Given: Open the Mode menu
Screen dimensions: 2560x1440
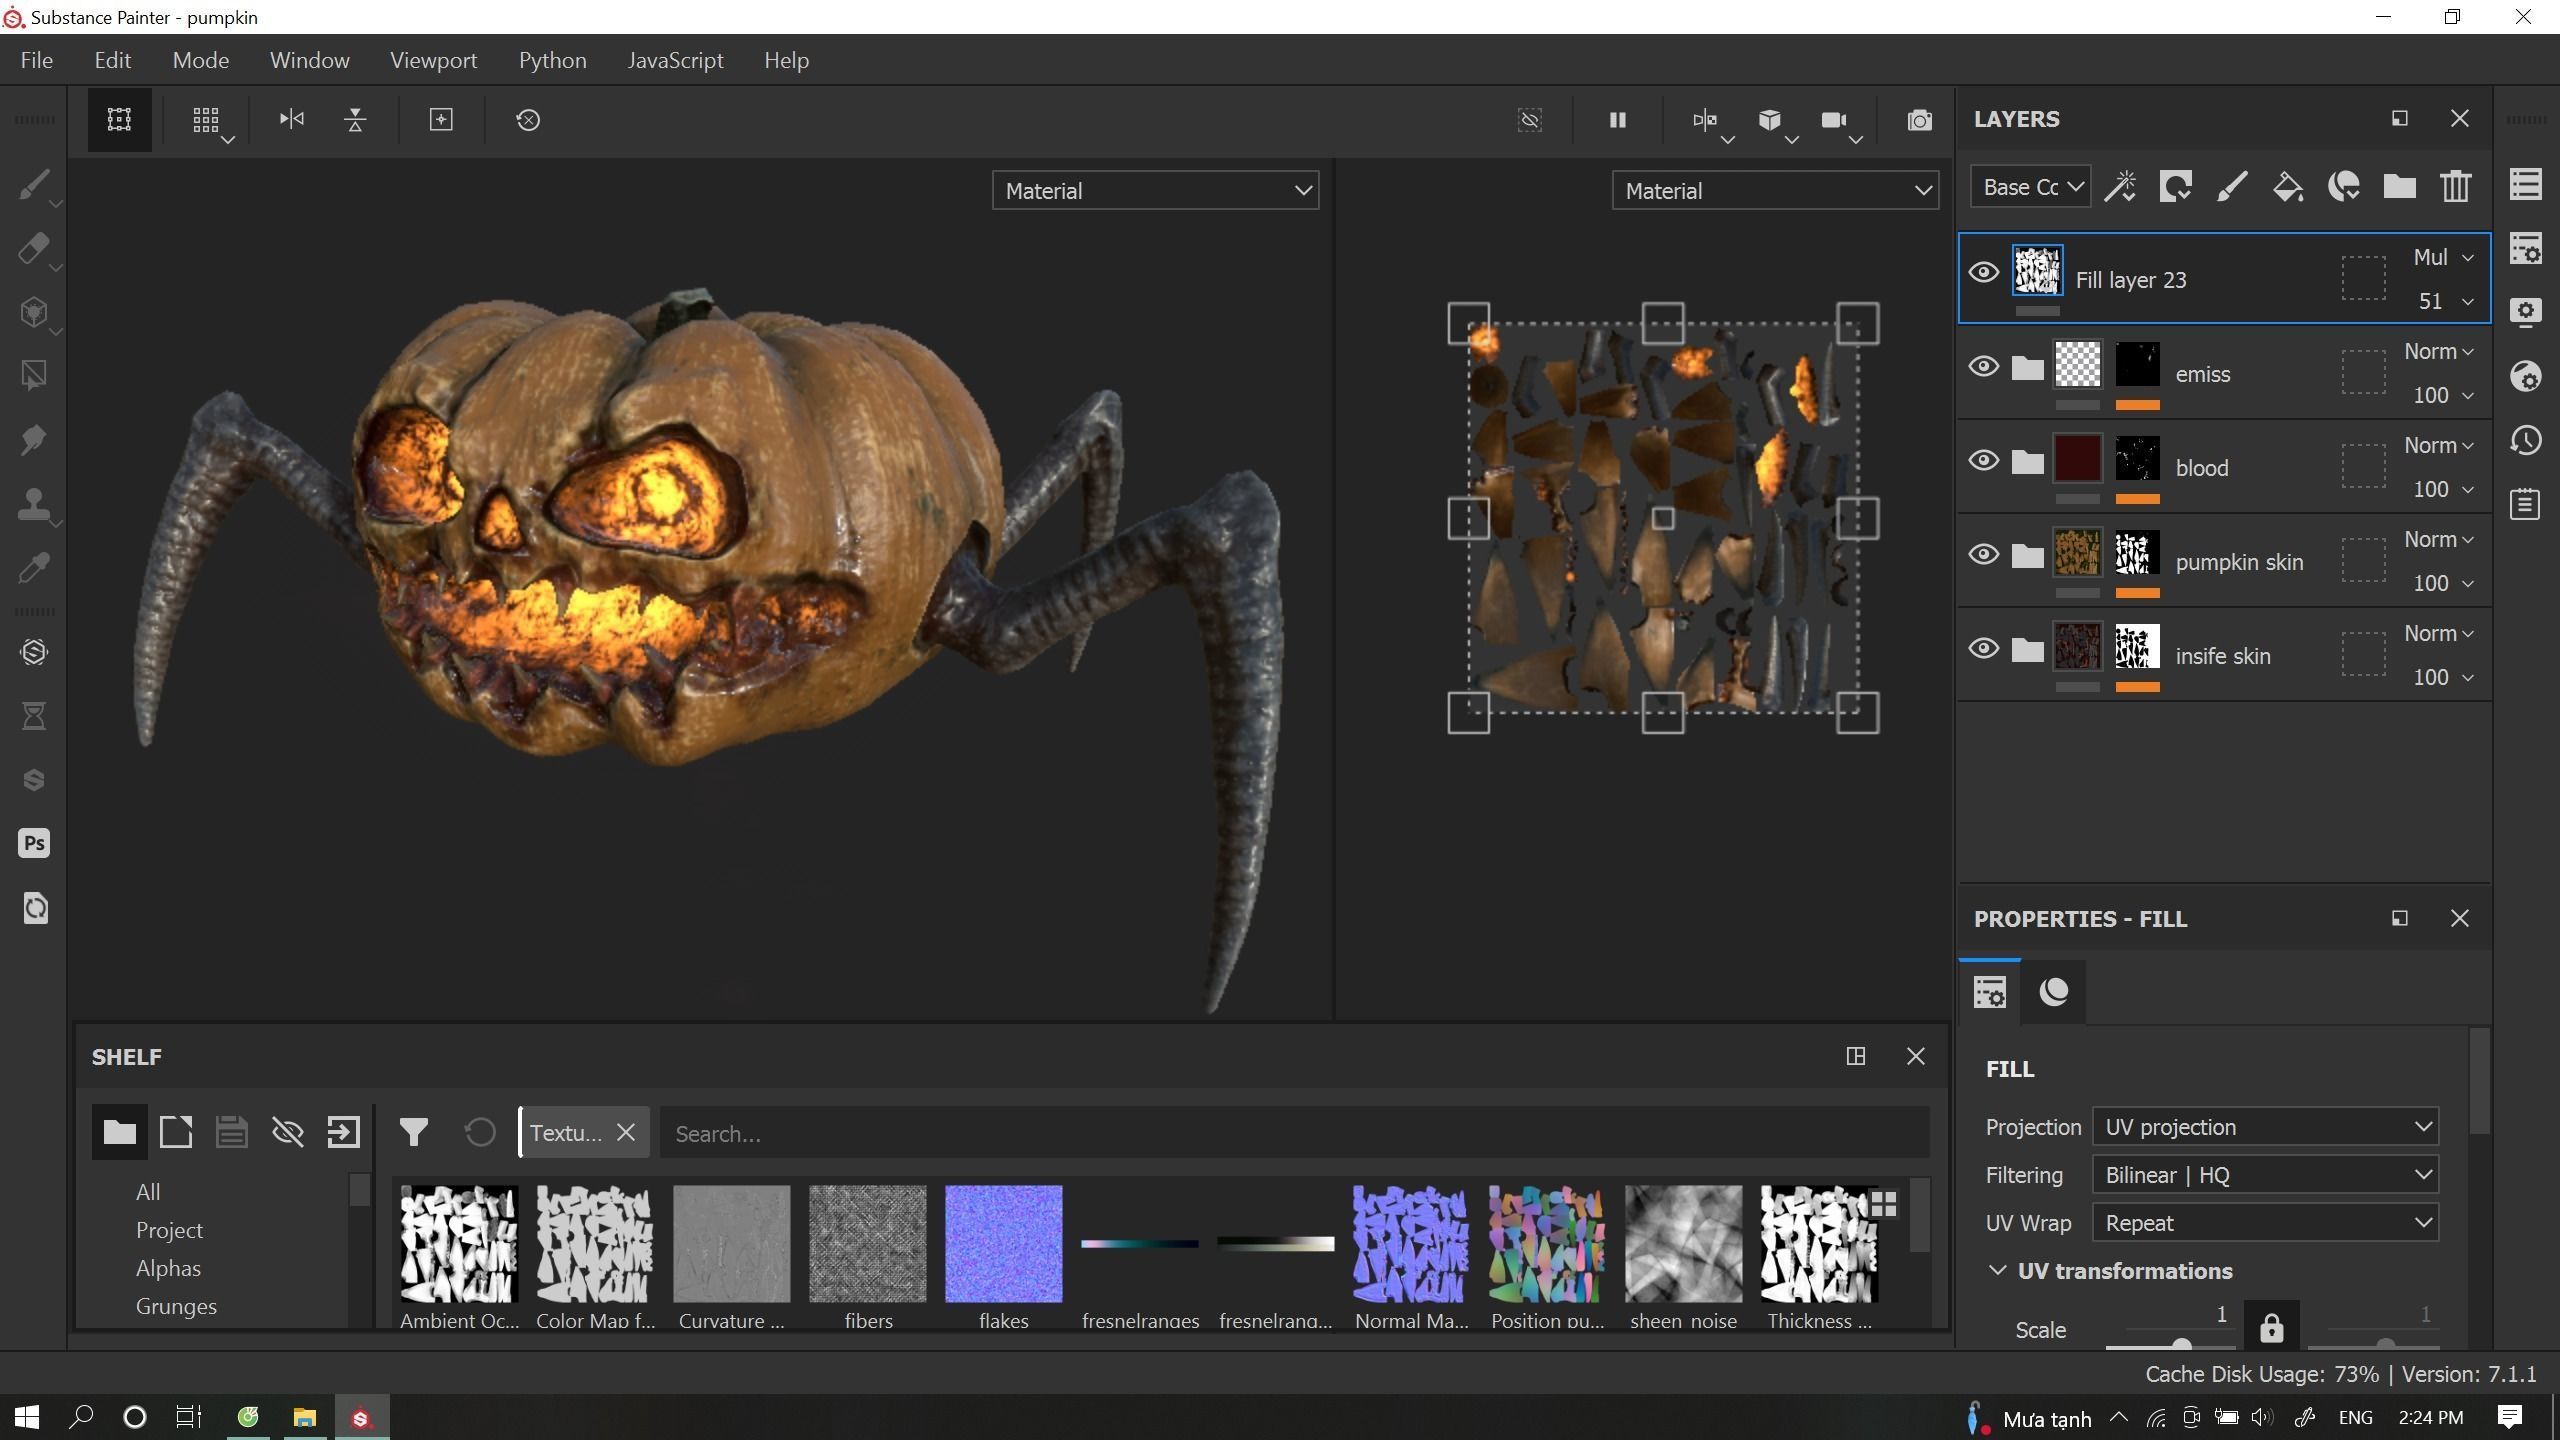Looking at the screenshot, I should point(201,60).
